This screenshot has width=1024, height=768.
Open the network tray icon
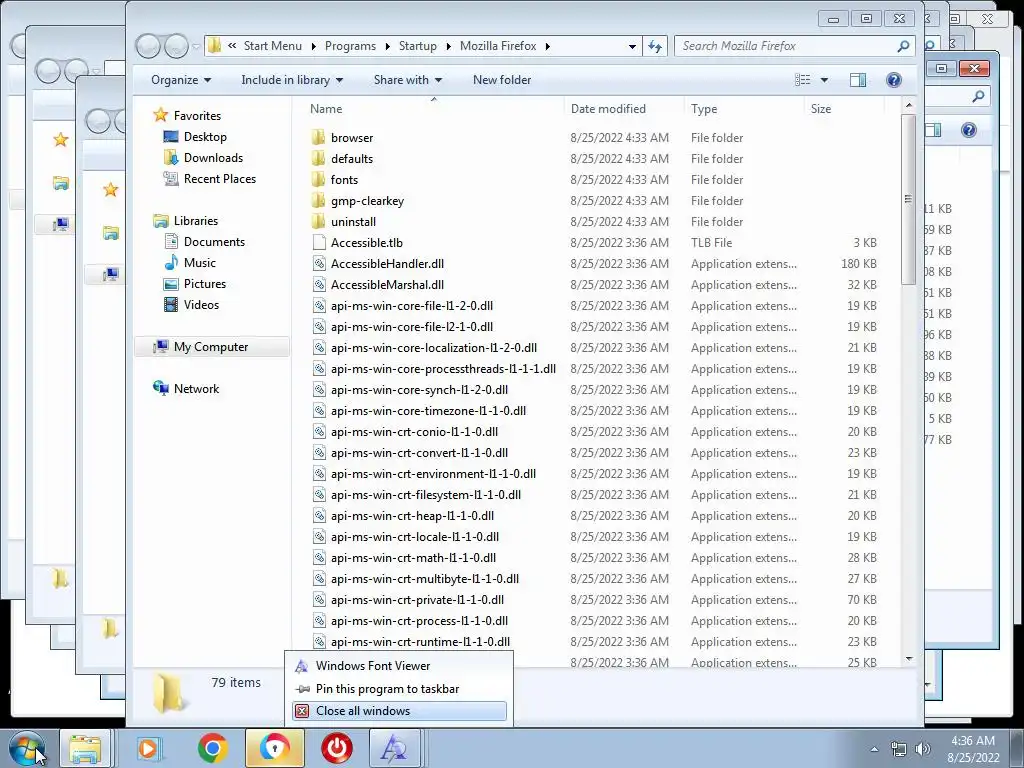[899, 749]
